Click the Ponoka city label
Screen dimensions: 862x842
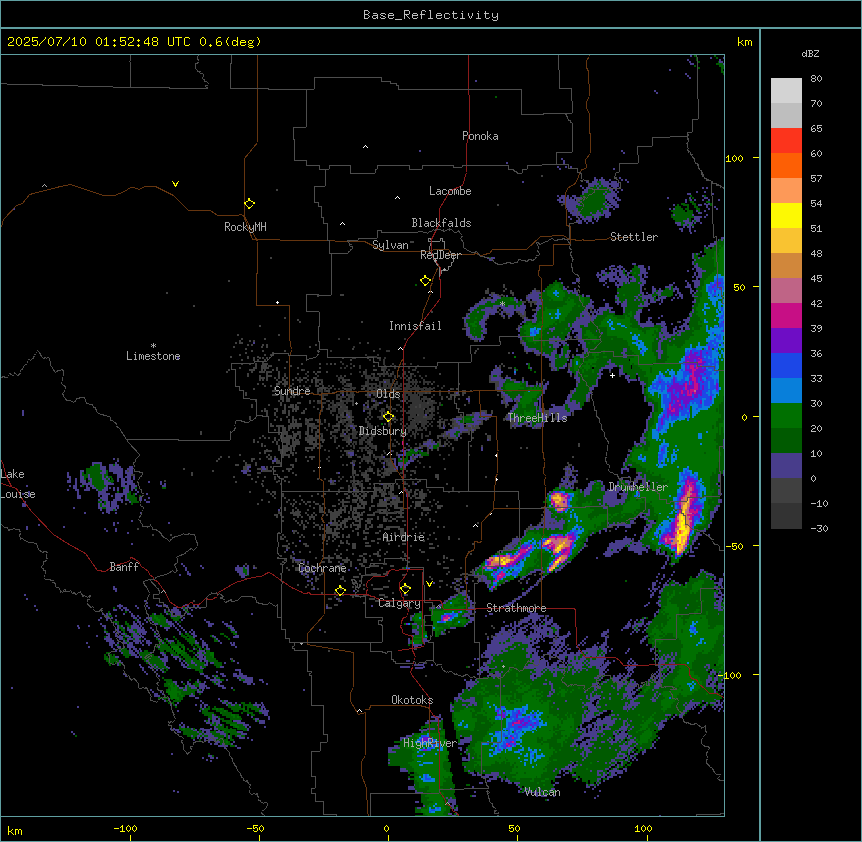tap(480, 136)
